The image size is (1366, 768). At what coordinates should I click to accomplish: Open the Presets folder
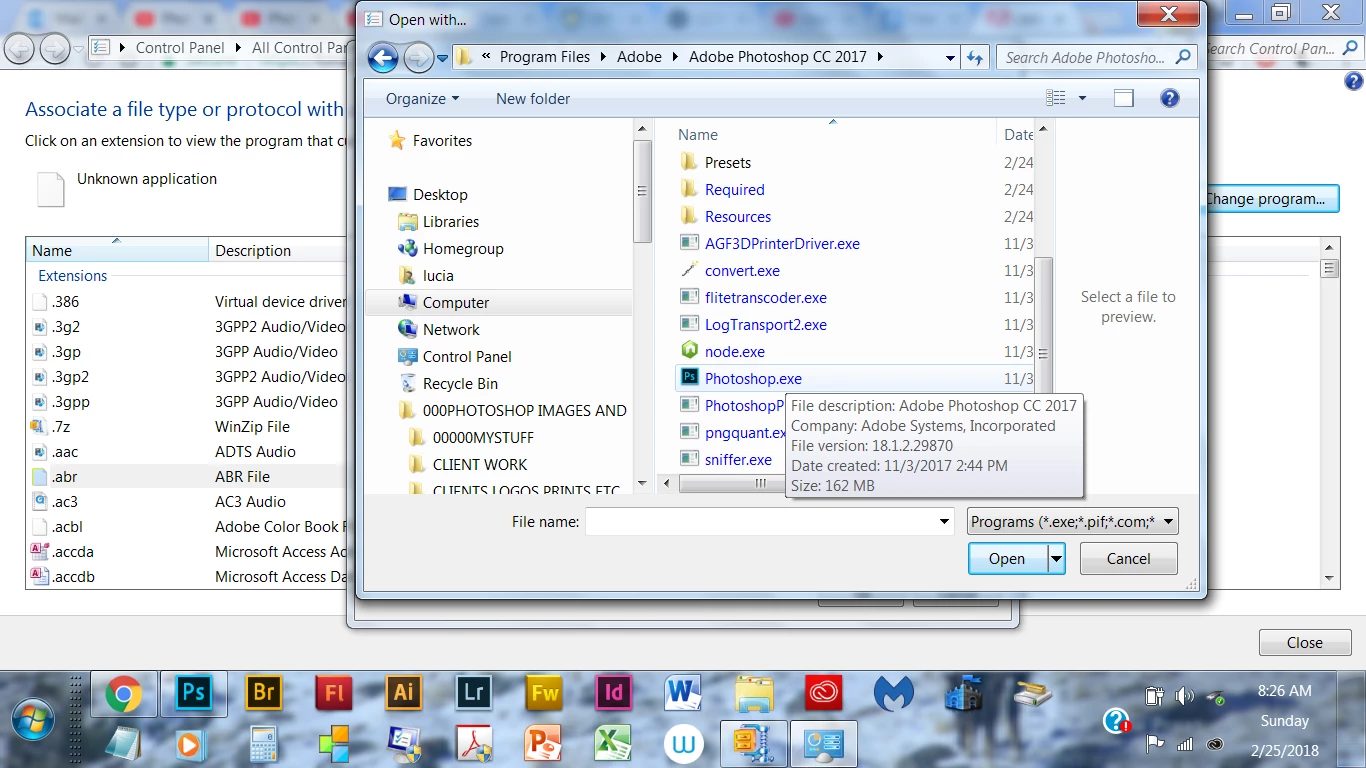click(727, 163)
